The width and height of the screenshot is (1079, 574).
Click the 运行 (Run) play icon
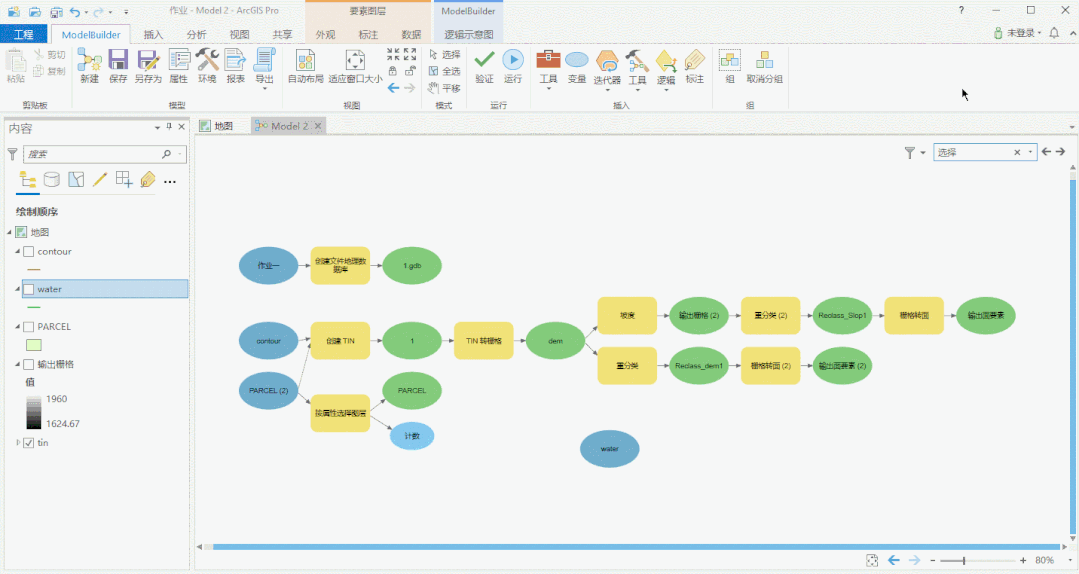513,60
